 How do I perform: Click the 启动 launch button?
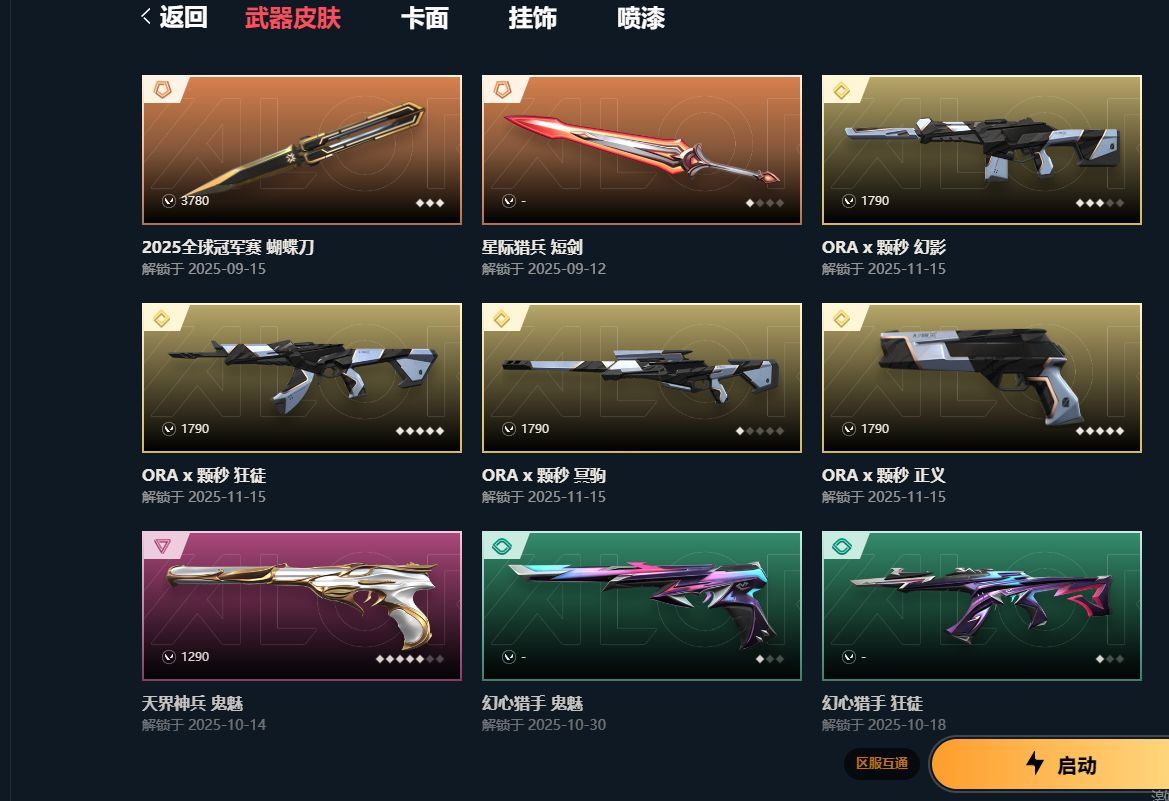tap(1050, 764)
